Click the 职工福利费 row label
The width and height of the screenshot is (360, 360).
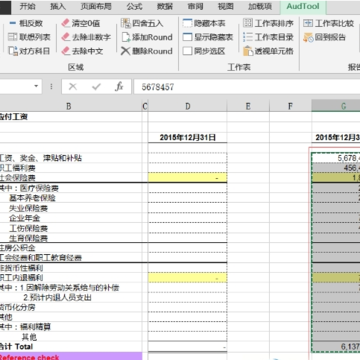(18, 168)
